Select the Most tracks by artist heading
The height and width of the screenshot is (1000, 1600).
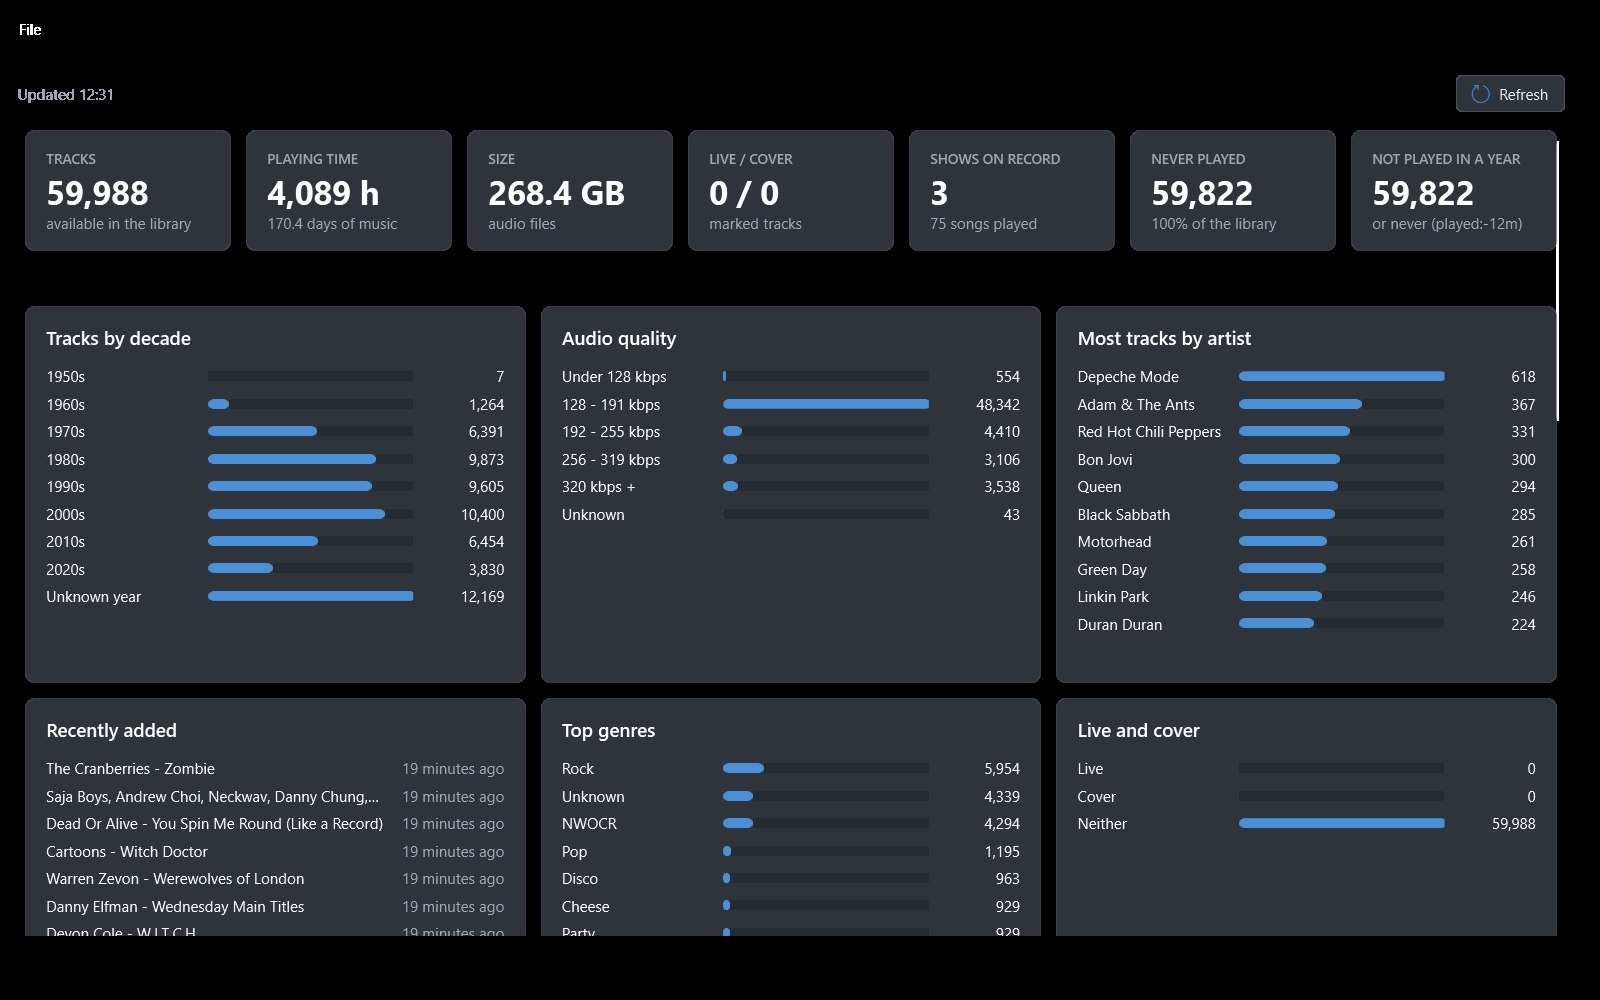(1164, 339)
